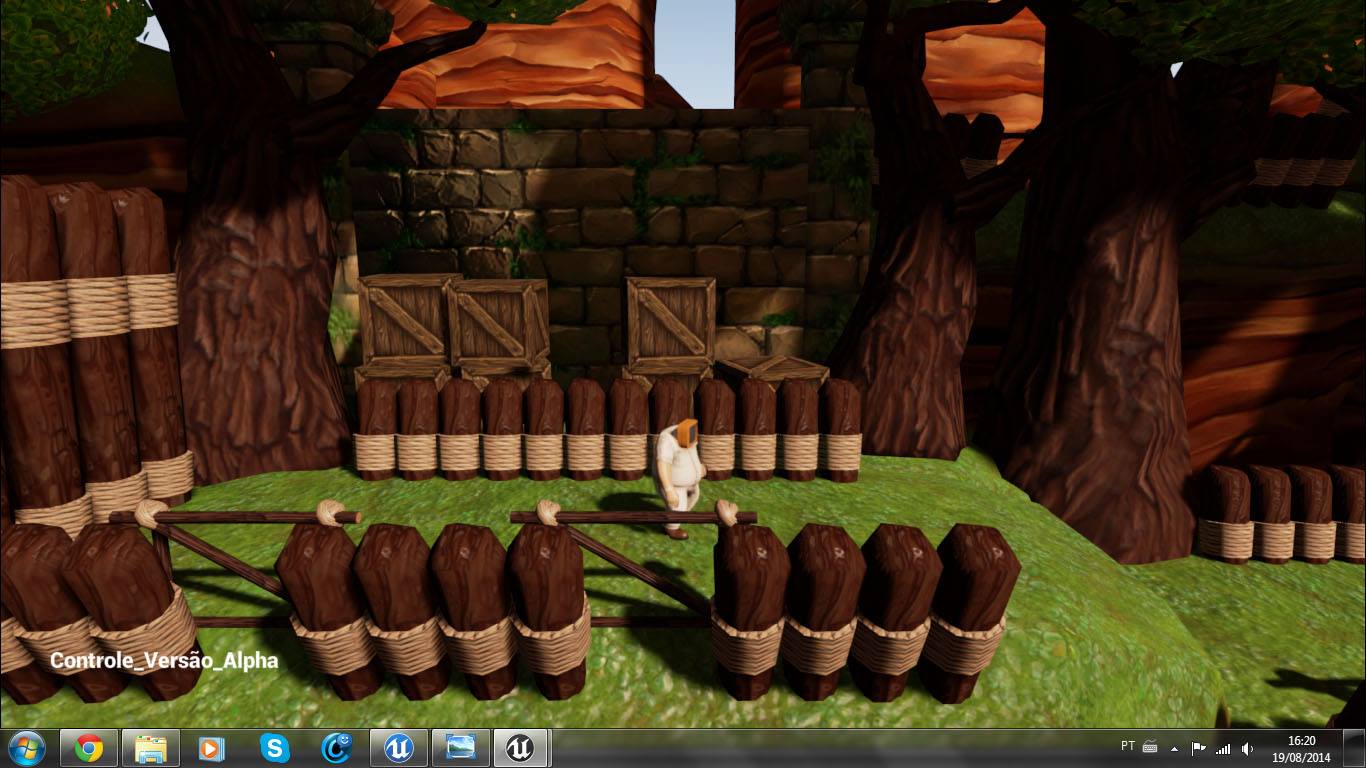
Task: Open the on-screen keyboard tray icon
Action: tap(1150, 747)
